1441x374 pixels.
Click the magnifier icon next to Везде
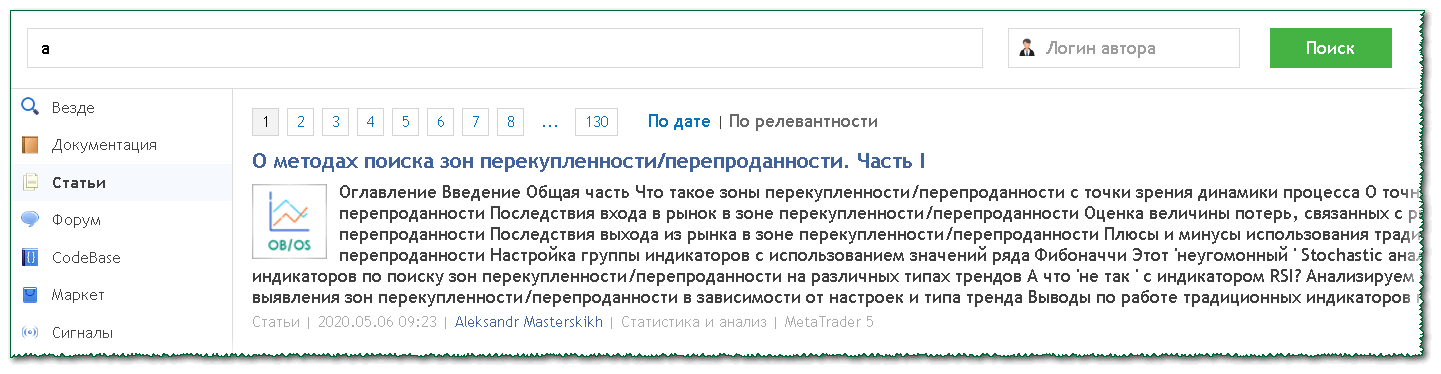[30, 107]
